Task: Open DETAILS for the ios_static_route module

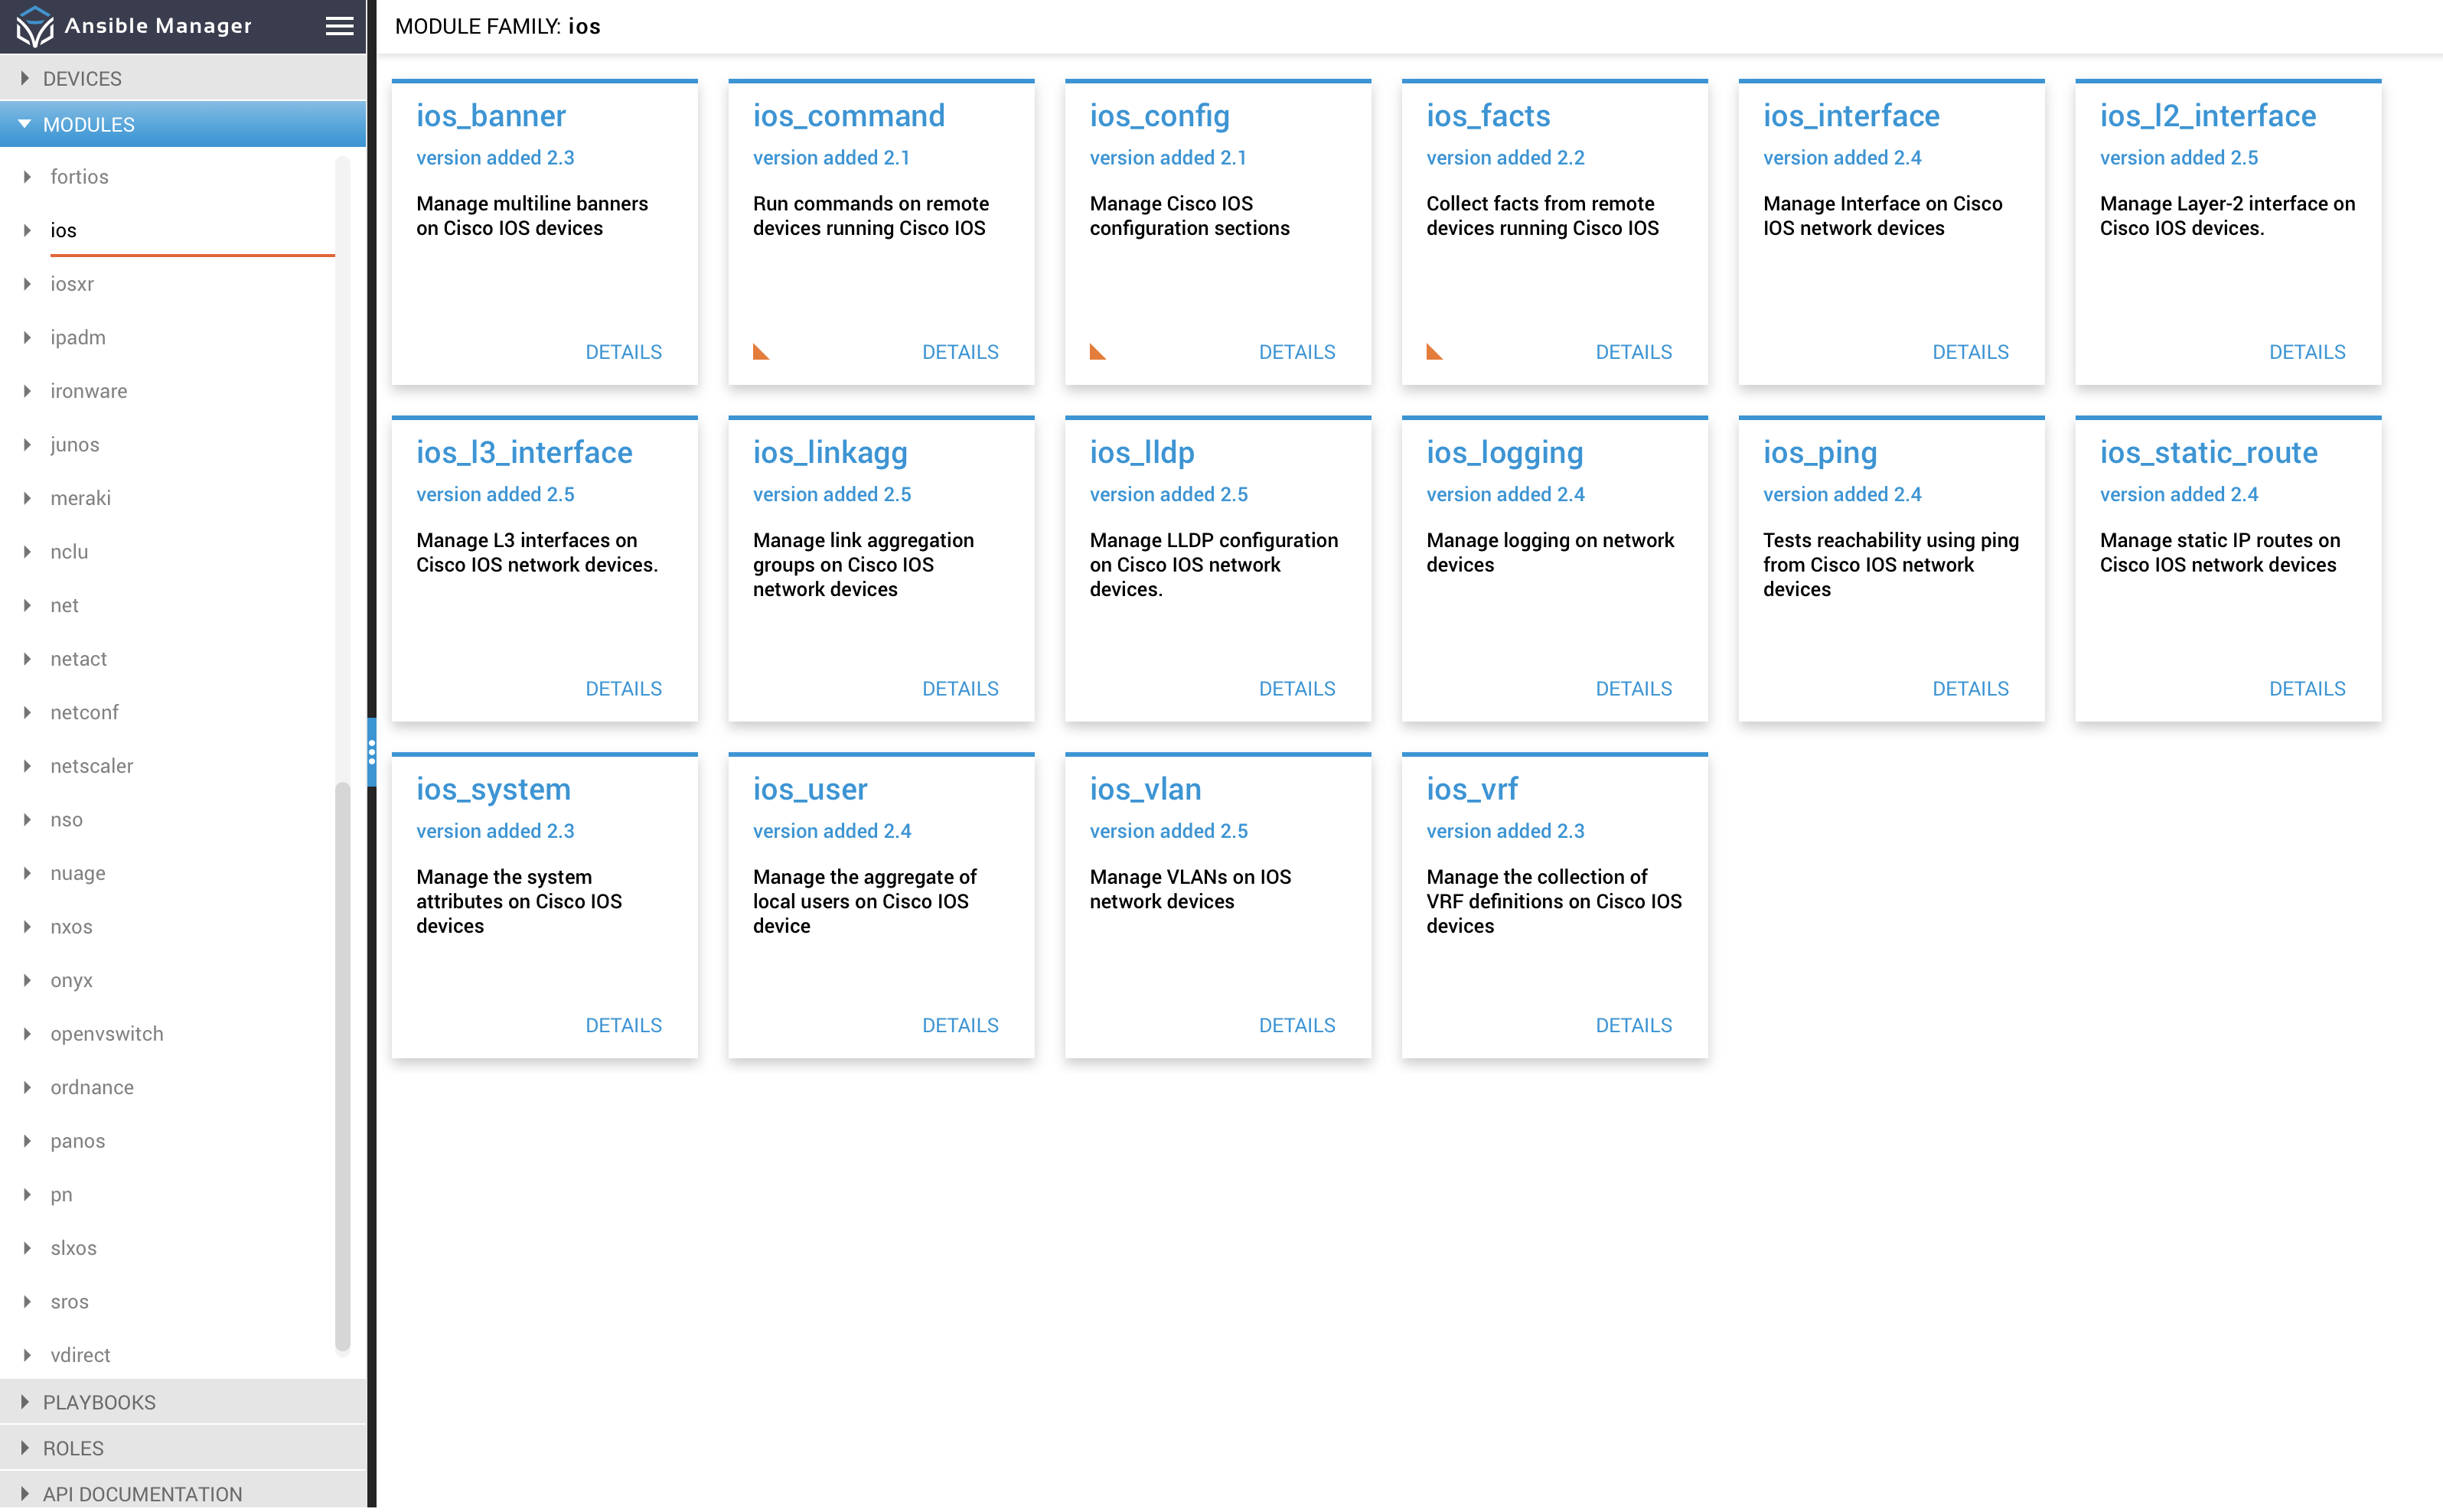Action: click(x=2307, y=688)
